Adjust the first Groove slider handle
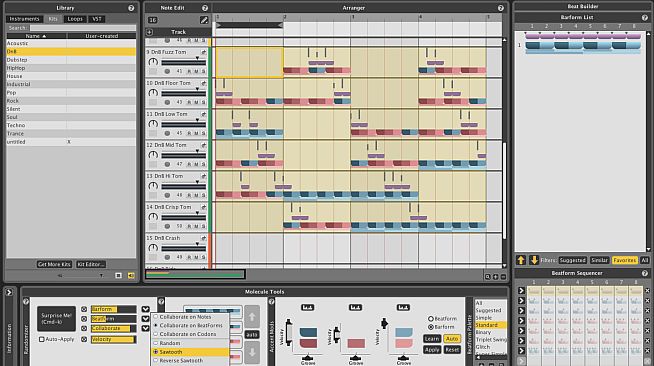Viewport: 654px width, 366px height. [x=308, y=358]
